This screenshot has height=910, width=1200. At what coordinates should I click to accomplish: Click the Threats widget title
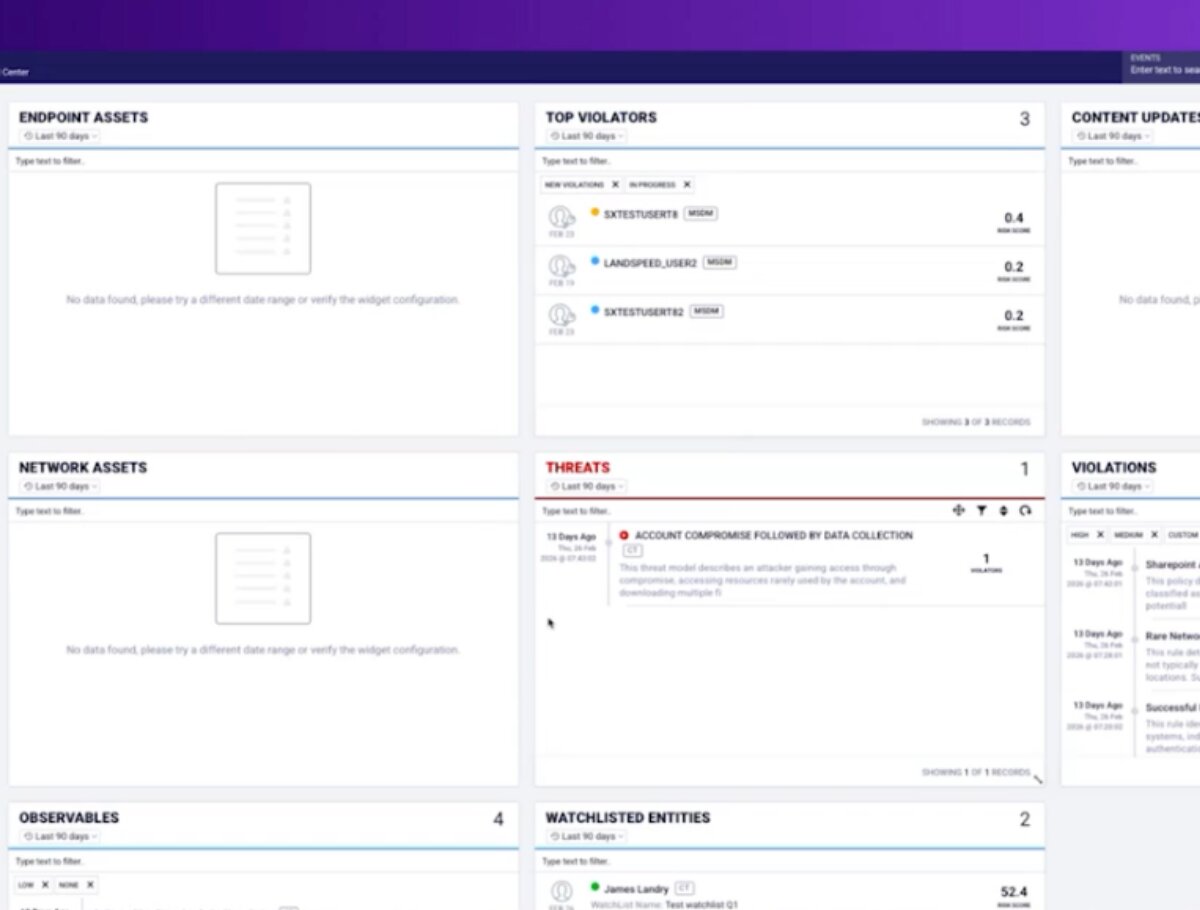[x=577, y=467]
